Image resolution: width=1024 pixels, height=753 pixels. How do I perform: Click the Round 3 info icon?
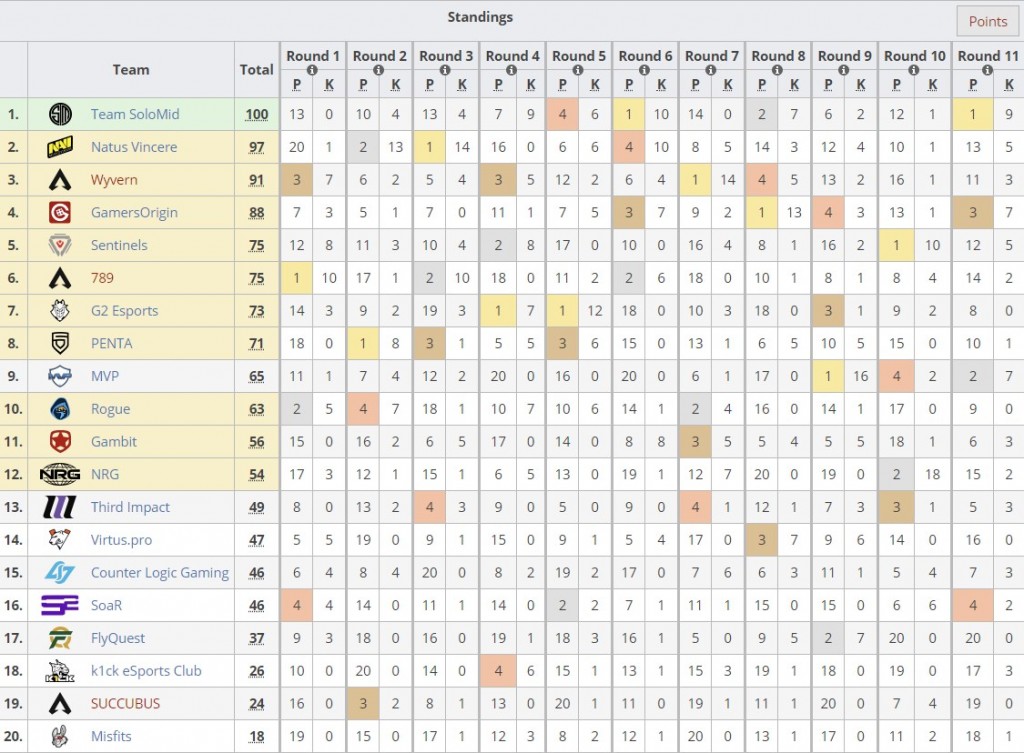coord(445,70)
